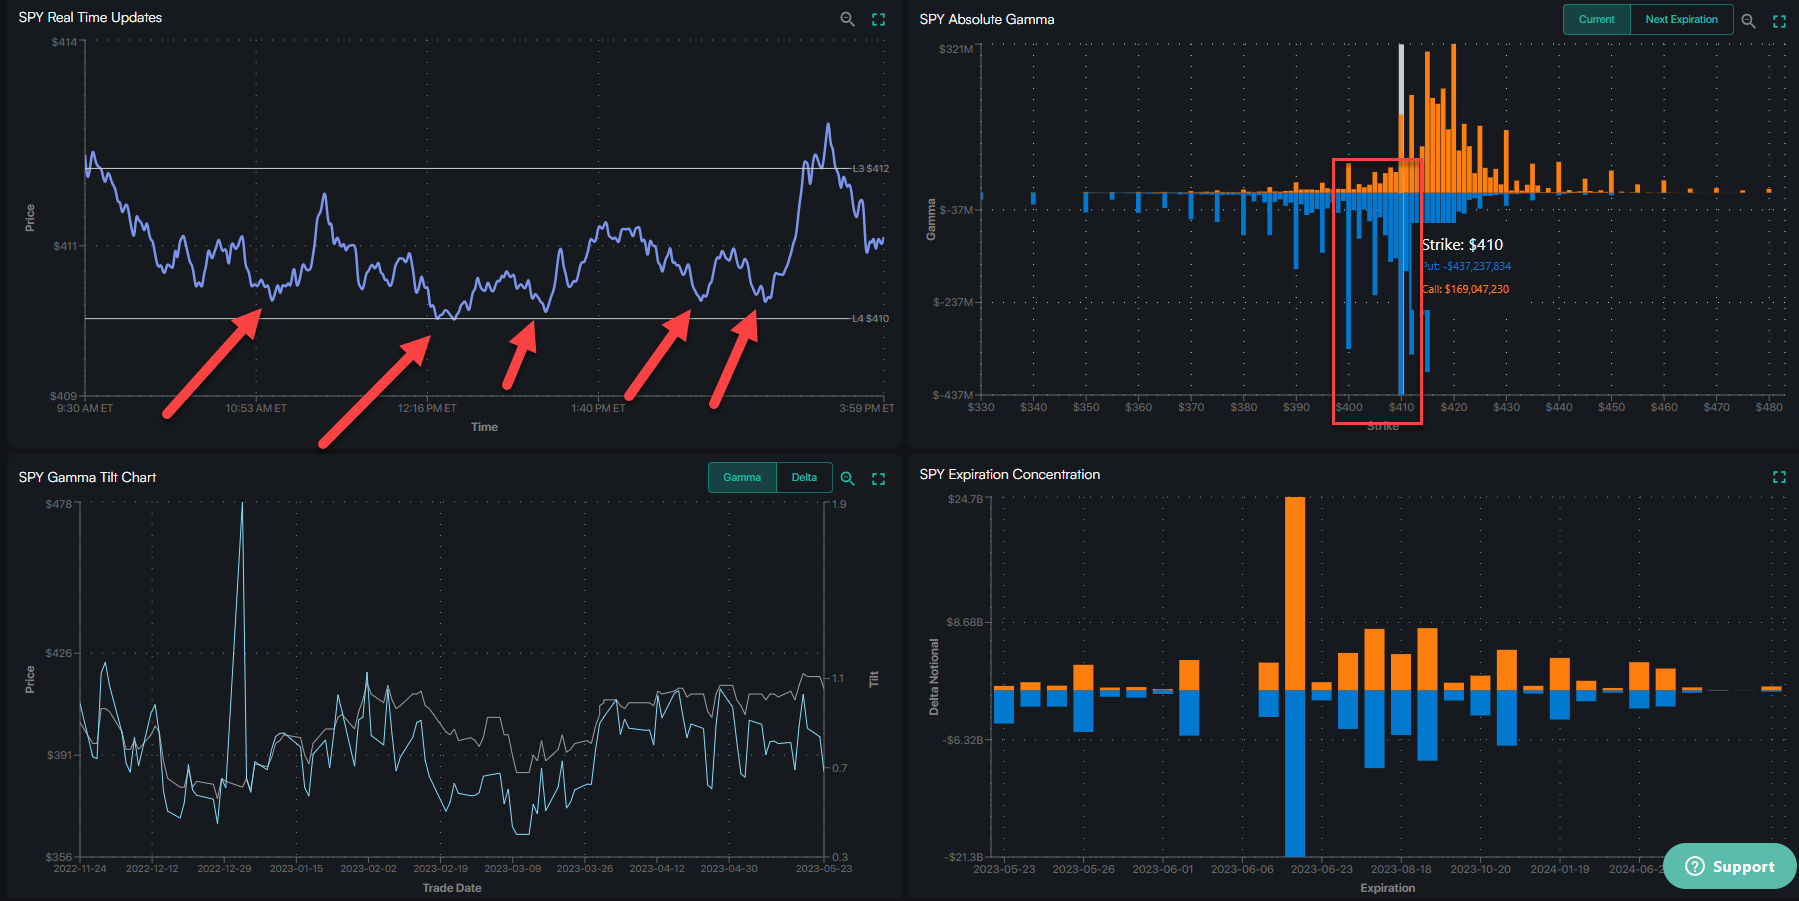
Task: Click the $400 strike label on gamma axis
Action: click(1349, 407)
